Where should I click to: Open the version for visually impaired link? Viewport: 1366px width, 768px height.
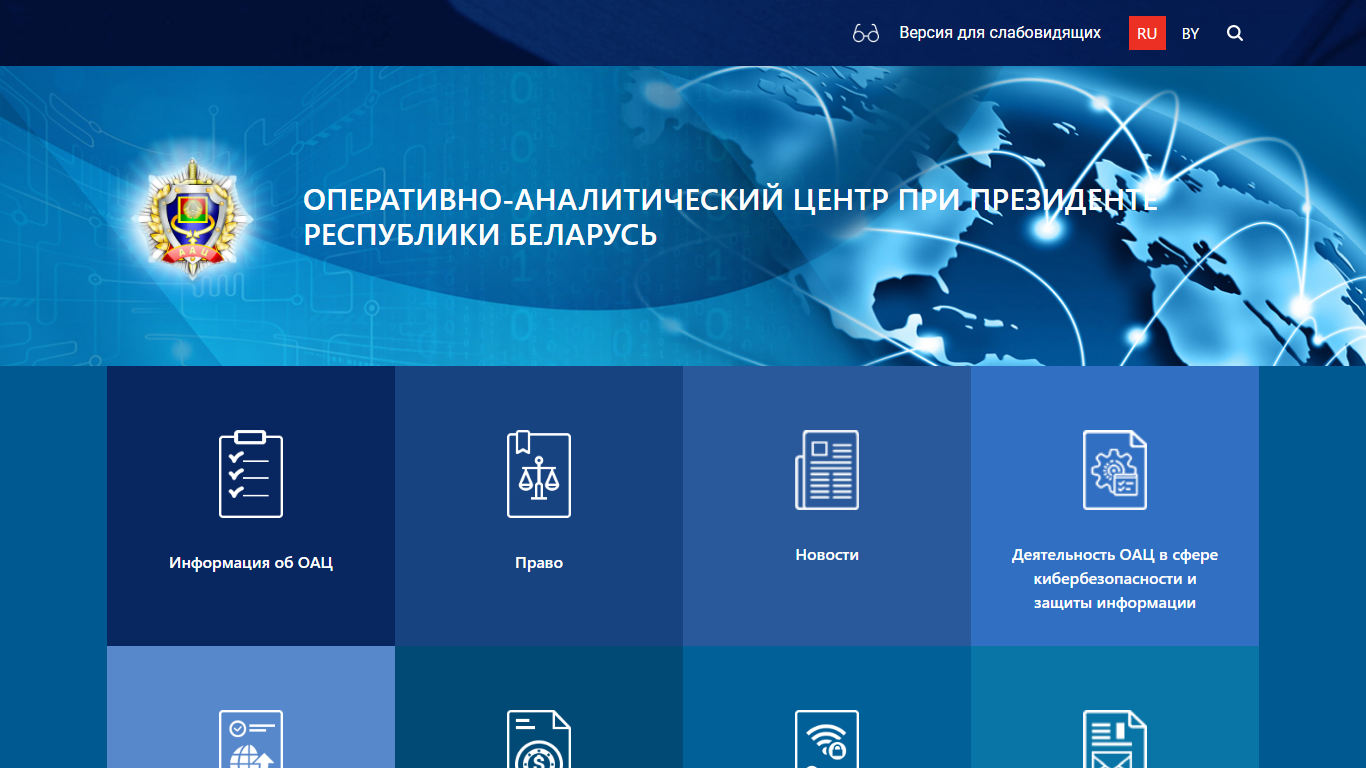(1000, 33)
